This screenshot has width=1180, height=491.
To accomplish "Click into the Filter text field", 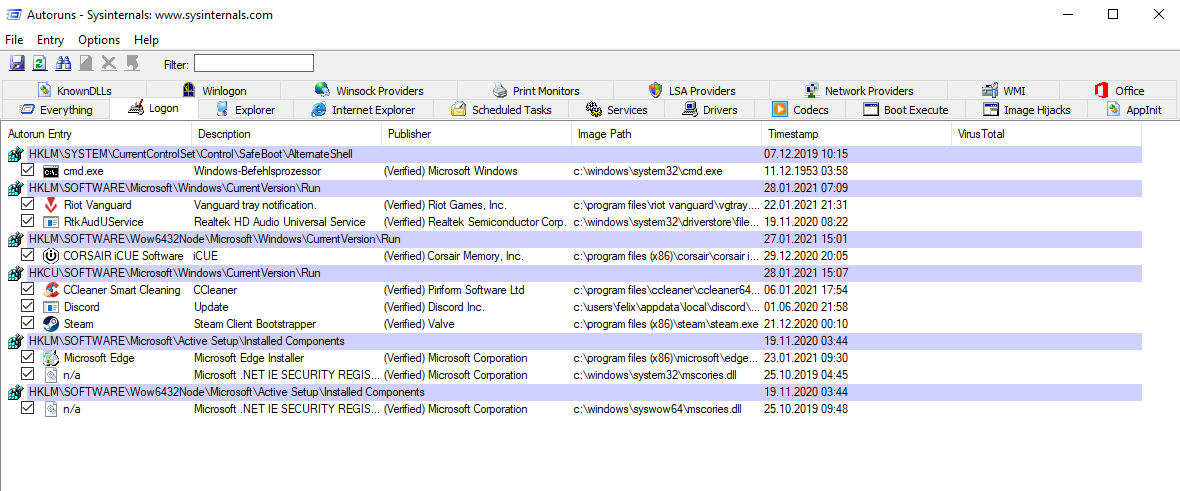I will click(254, 63).
